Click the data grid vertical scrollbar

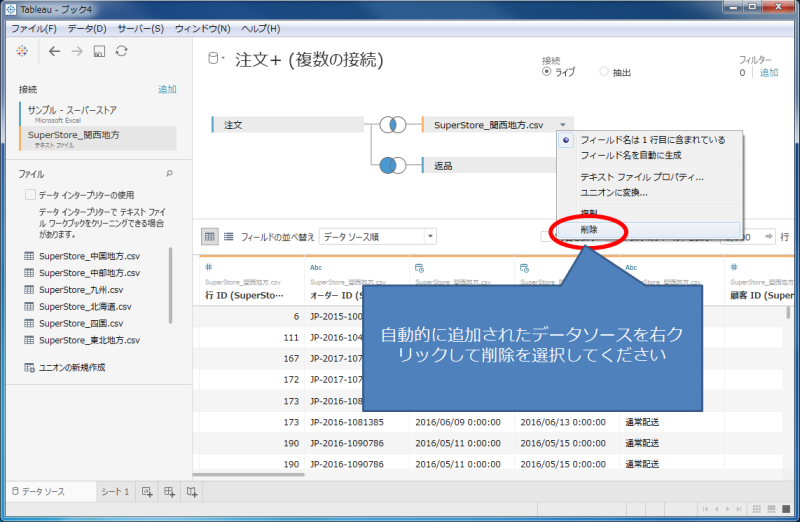[788, 312]
